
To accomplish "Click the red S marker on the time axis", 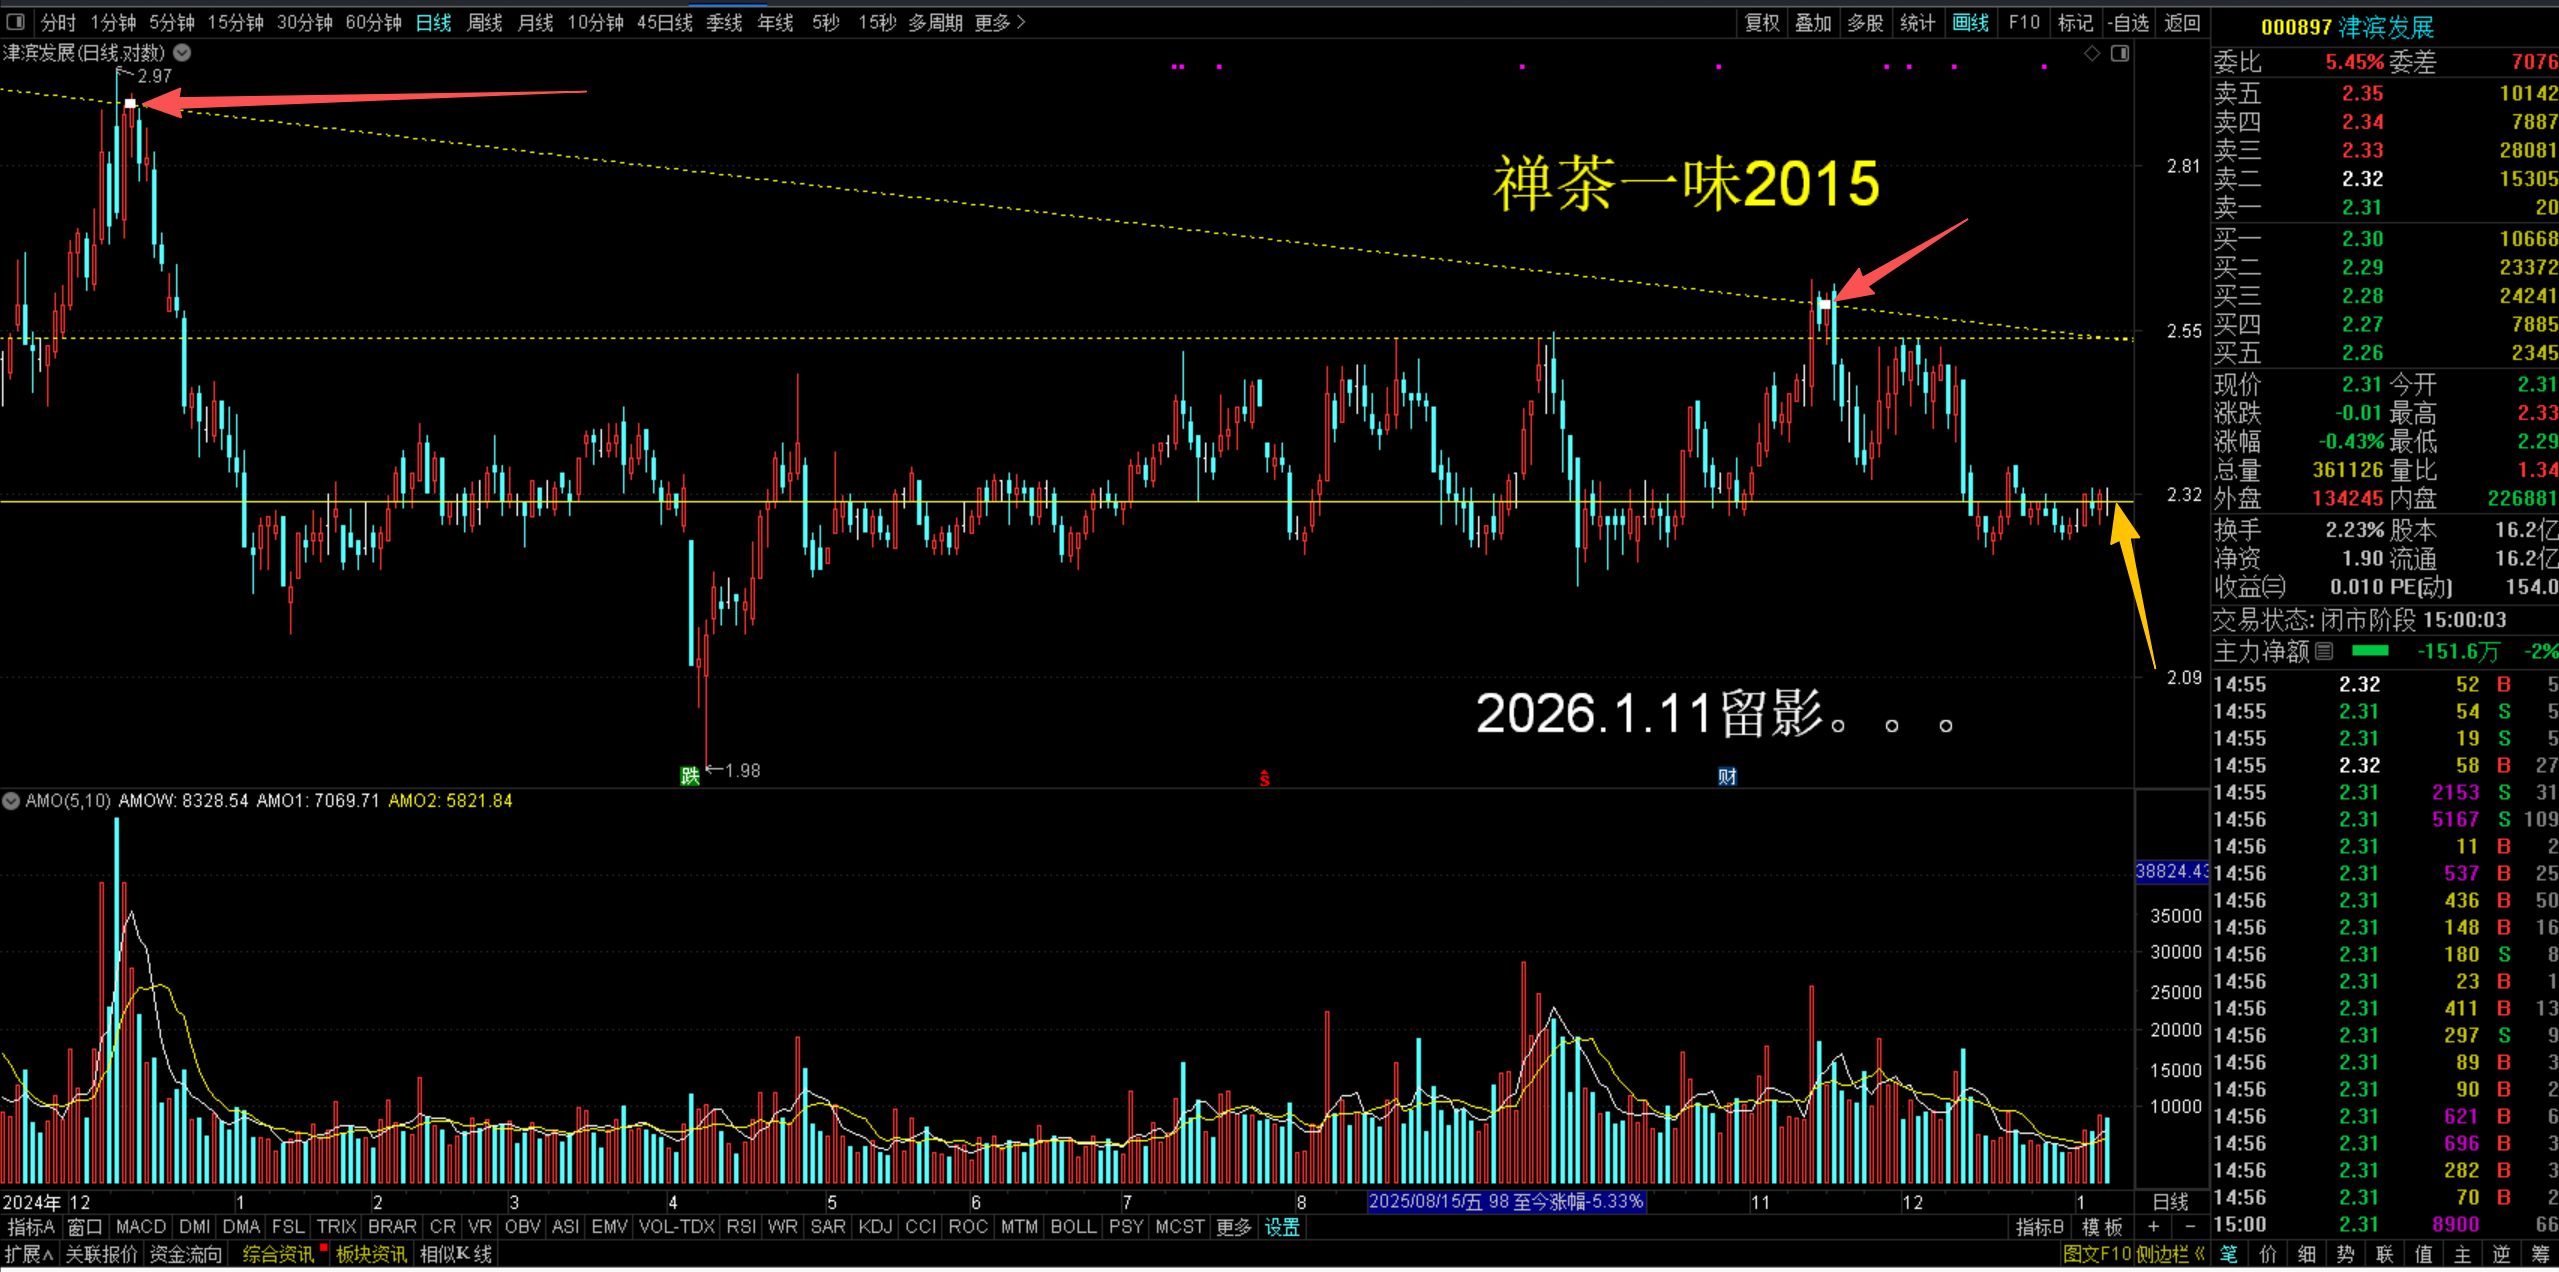I will pyautogui.click(x=1265, y=778).
